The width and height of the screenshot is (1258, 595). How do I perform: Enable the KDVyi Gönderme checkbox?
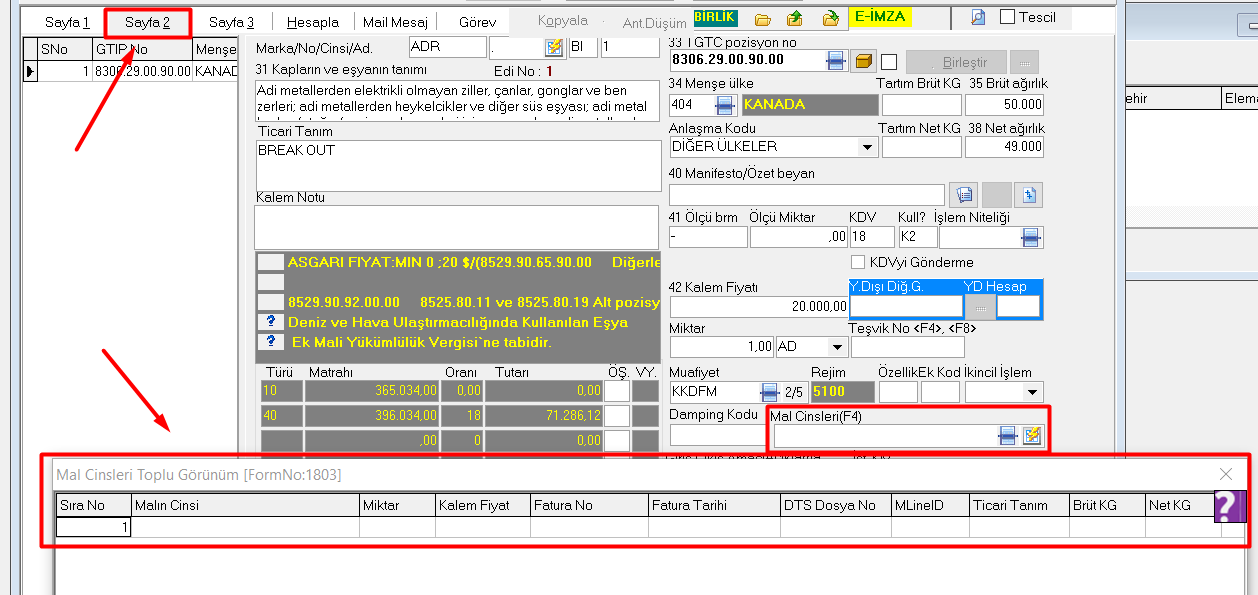pyautogui.click(x=857, y=262)
